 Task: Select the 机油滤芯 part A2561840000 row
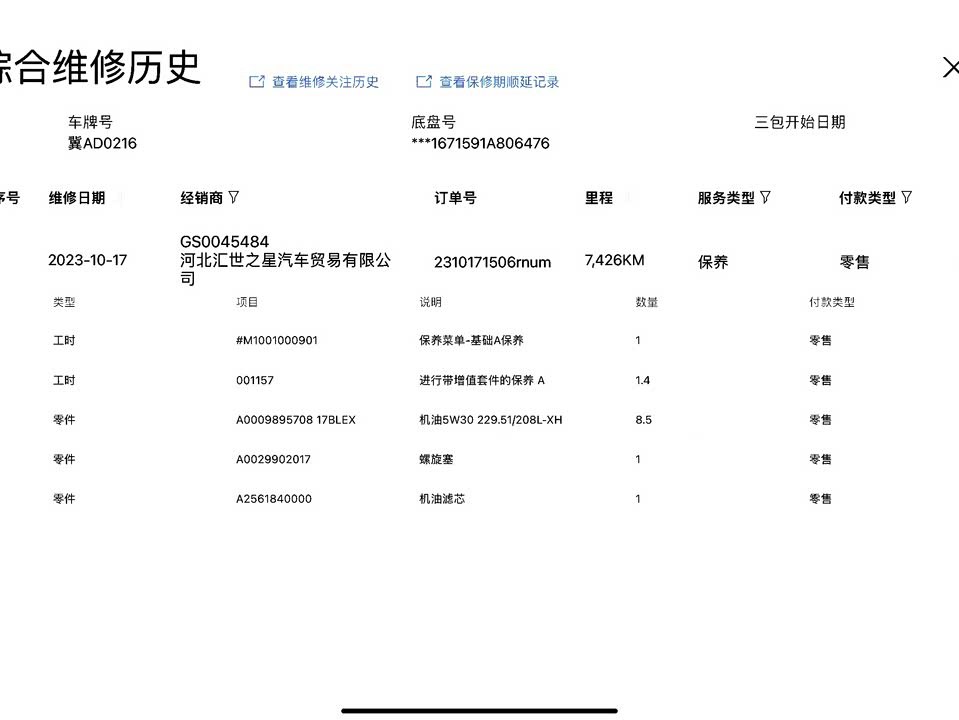[273, 498]
